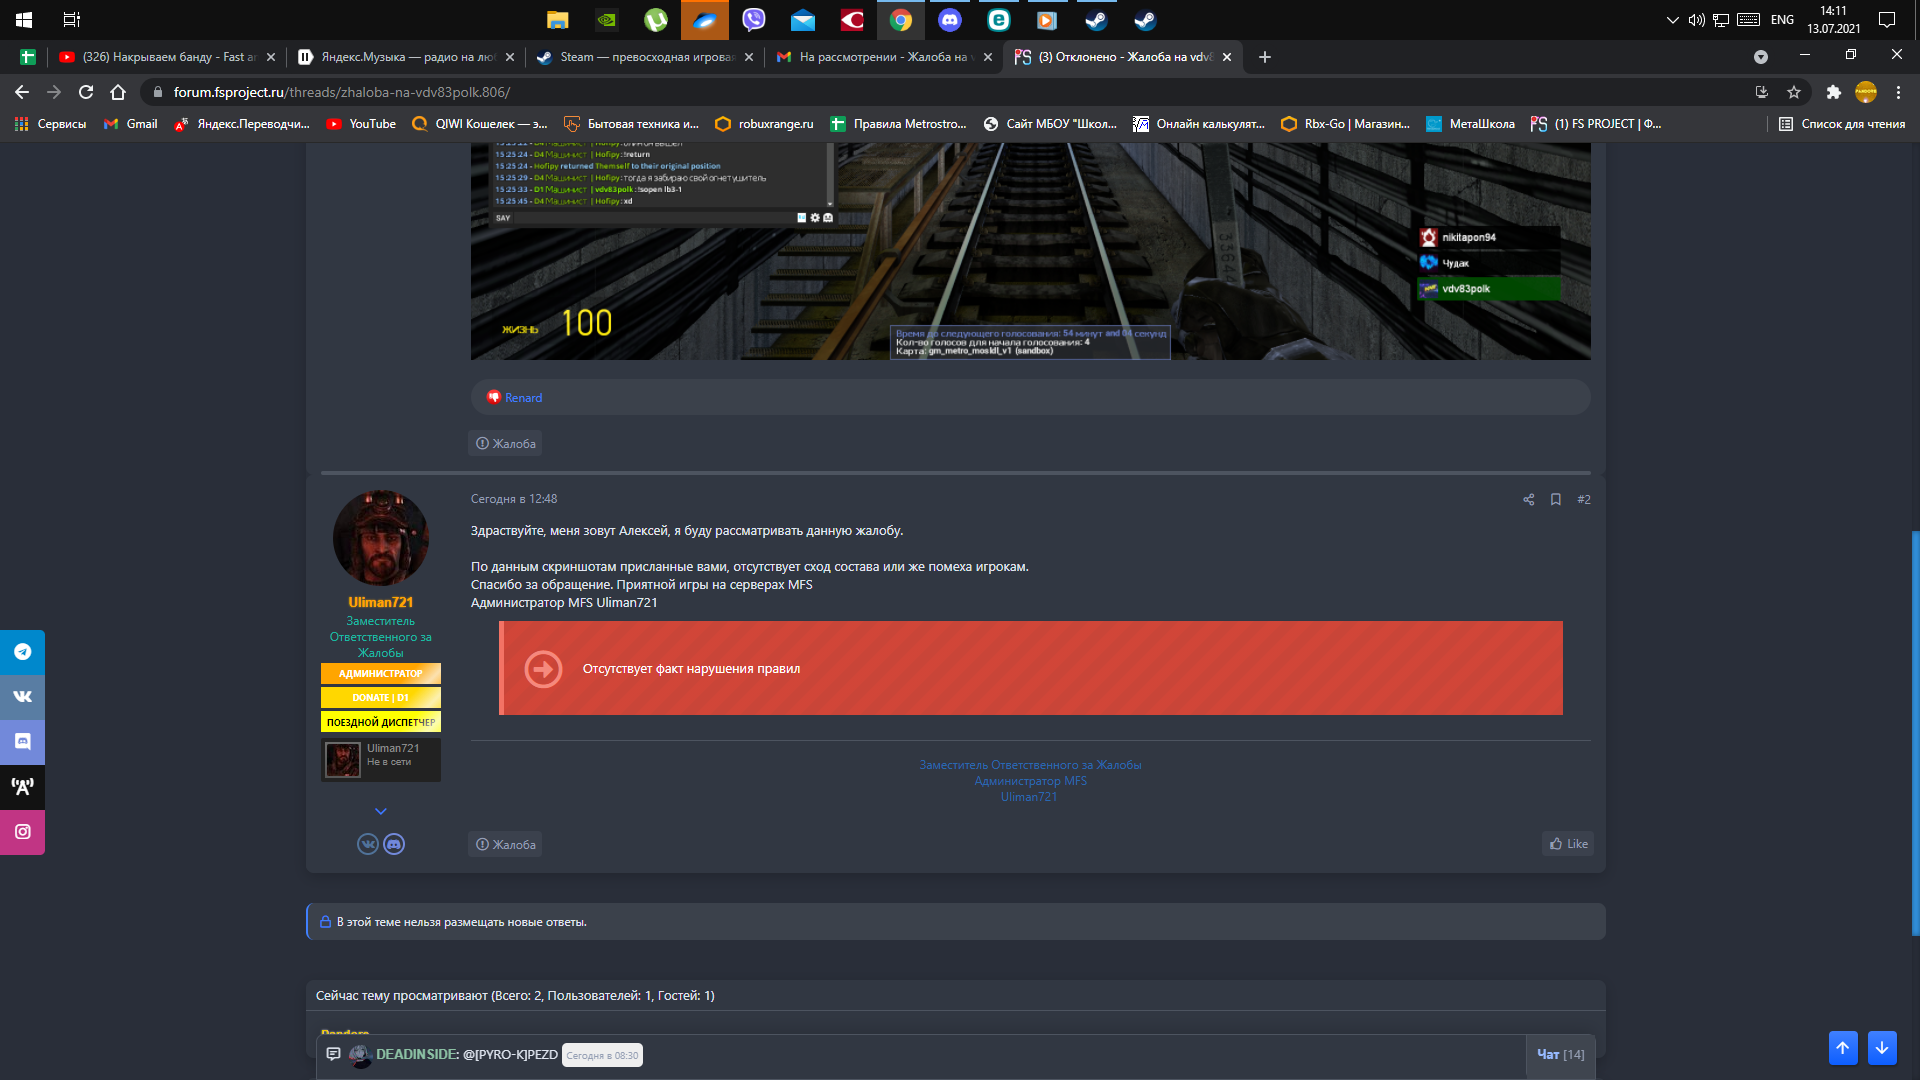Open the FS PROJECT bookmark

coord(1596,124)
